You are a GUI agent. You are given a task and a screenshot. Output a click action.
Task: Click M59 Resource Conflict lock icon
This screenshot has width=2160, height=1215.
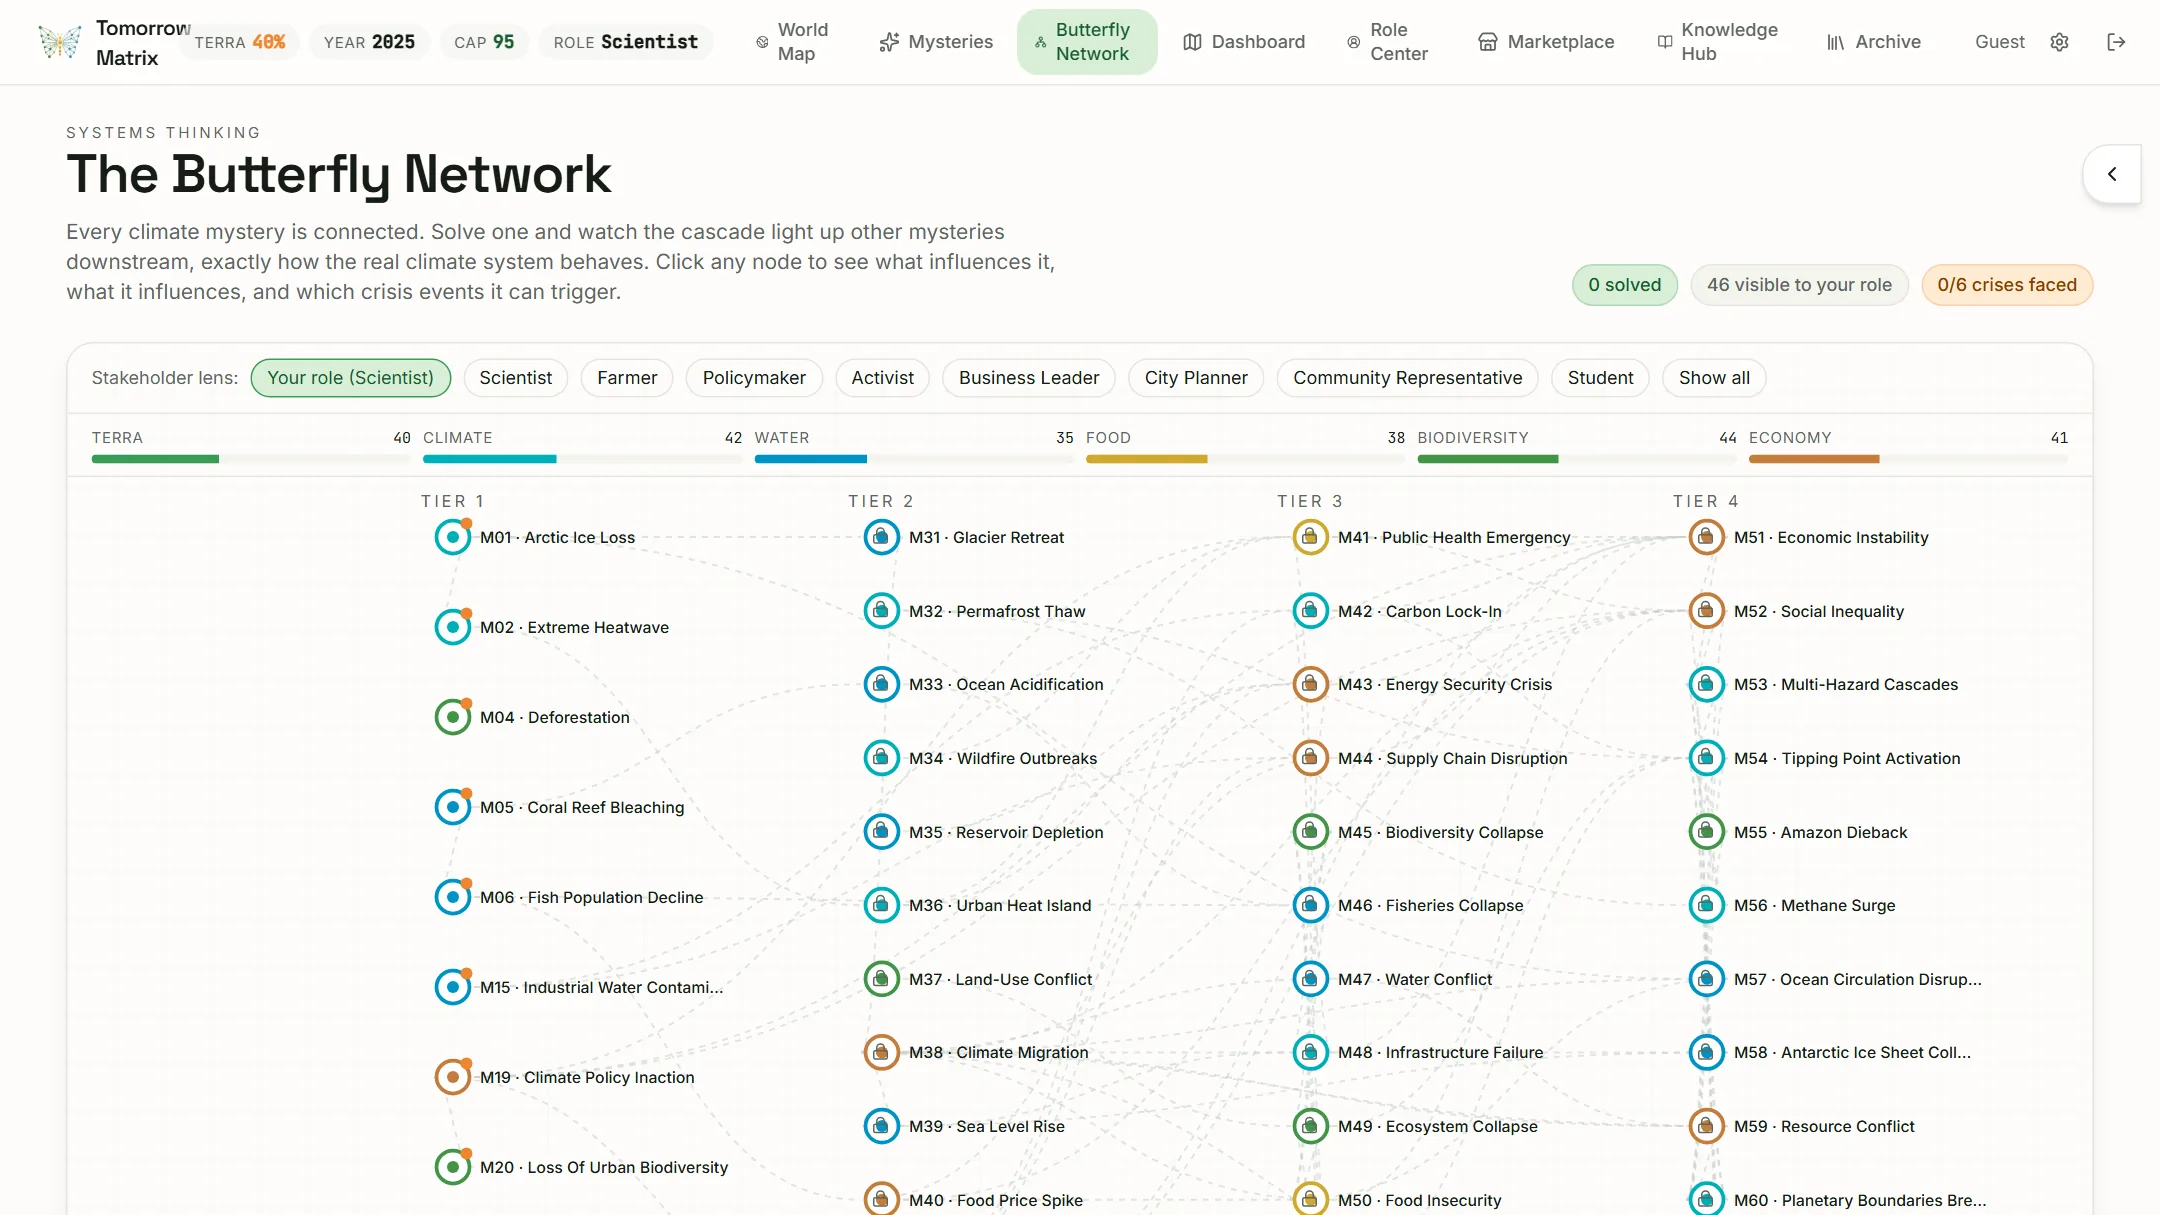pos(1706,1126)
